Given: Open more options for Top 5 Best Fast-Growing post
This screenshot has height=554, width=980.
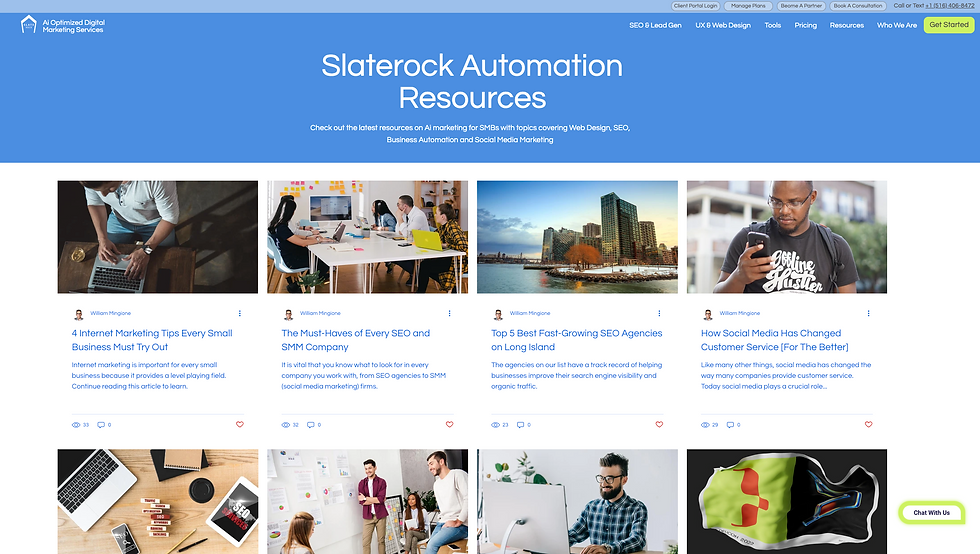Looking at the screenshot, I should click(x=659, y=313).
